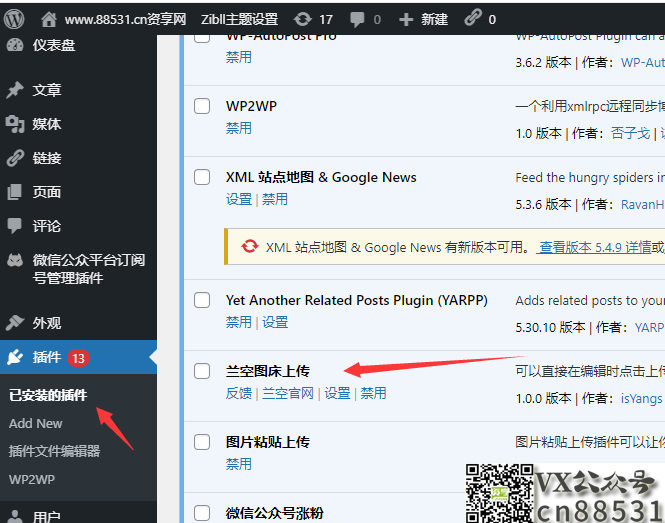Click the 评论 comment icon in sidebar
Image resolution: width=665 pixels, height=523 pixels.
click(x=15, y=226)
